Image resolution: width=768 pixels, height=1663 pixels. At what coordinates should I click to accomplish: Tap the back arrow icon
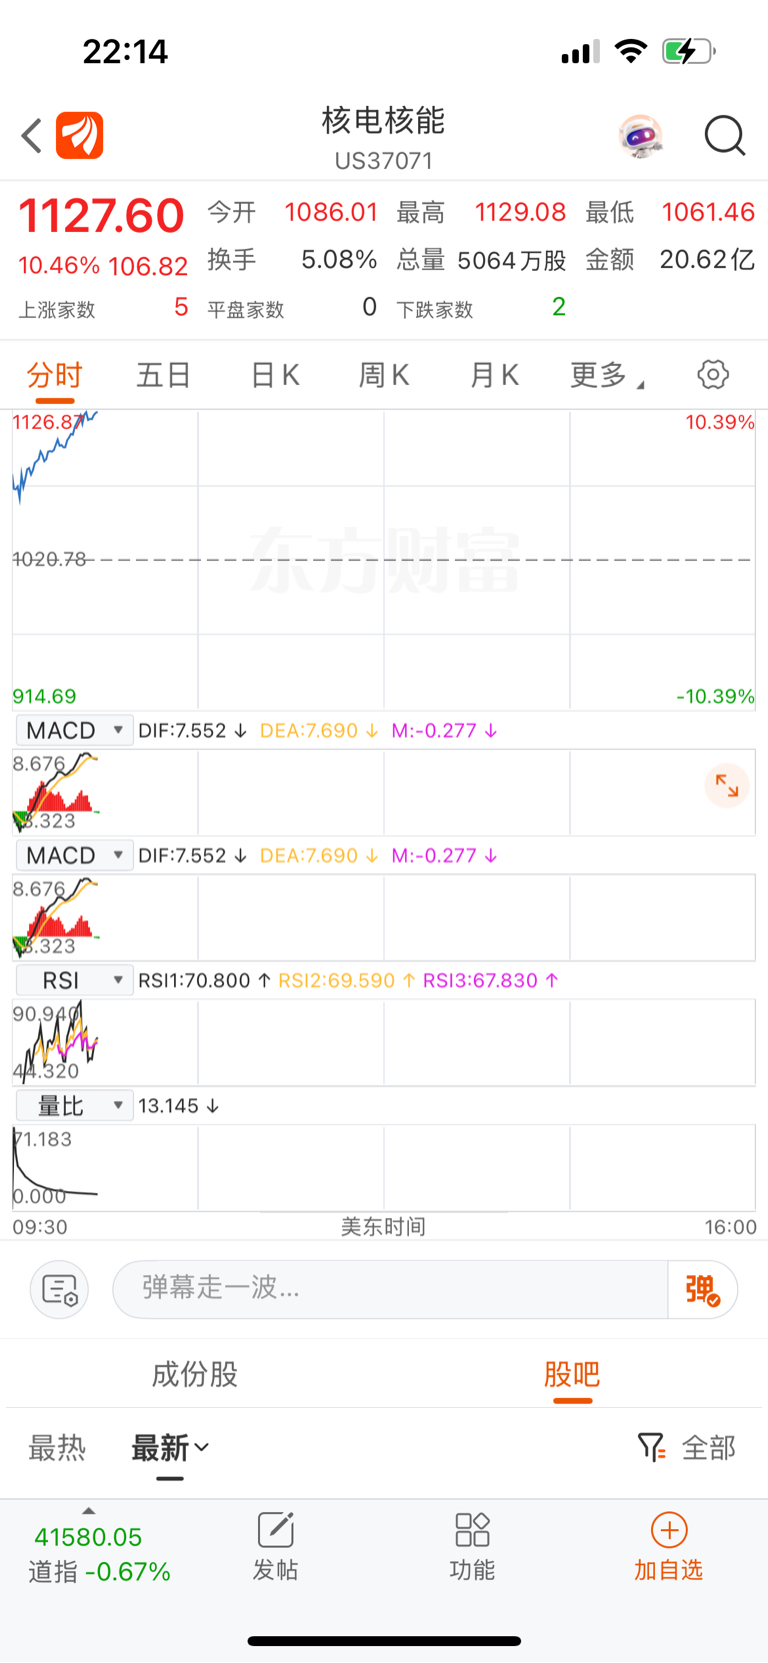[32, 136]
